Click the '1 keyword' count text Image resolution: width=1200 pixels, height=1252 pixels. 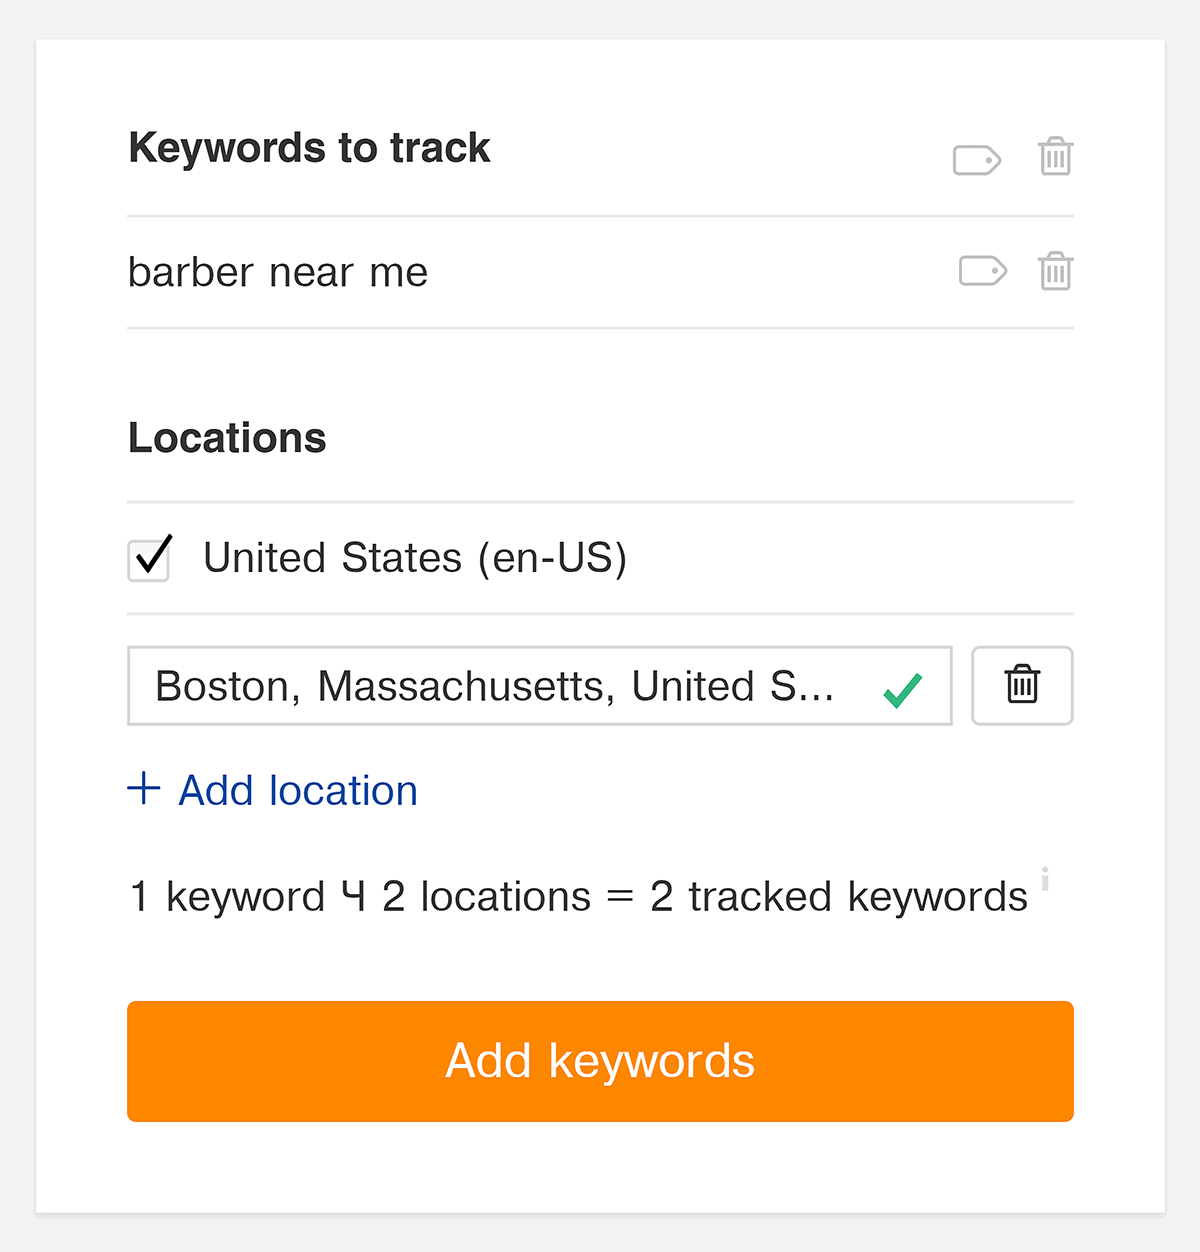(x=228, y=897)
